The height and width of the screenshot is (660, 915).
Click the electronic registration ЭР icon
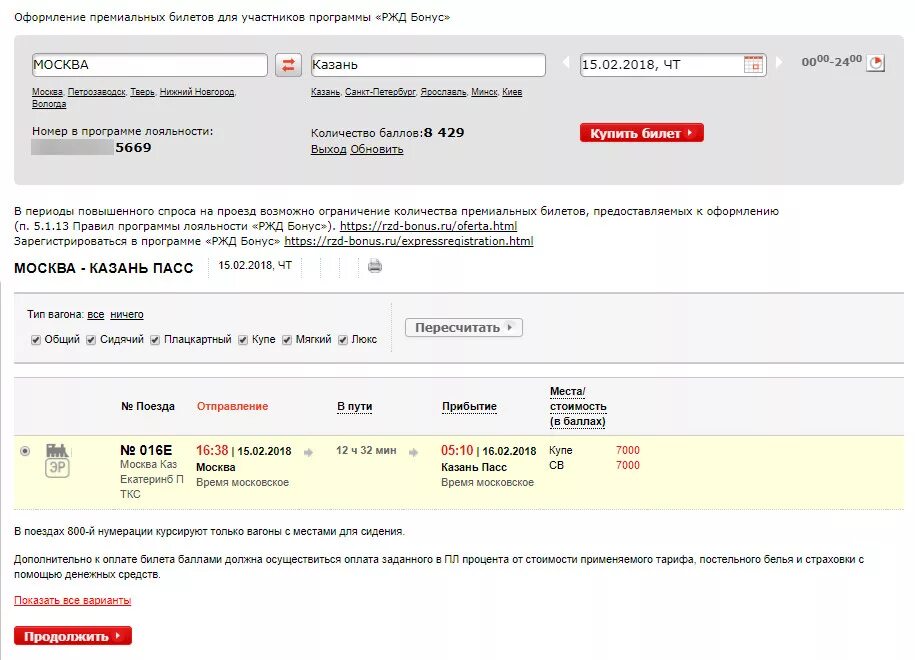(x=57, y=467)
